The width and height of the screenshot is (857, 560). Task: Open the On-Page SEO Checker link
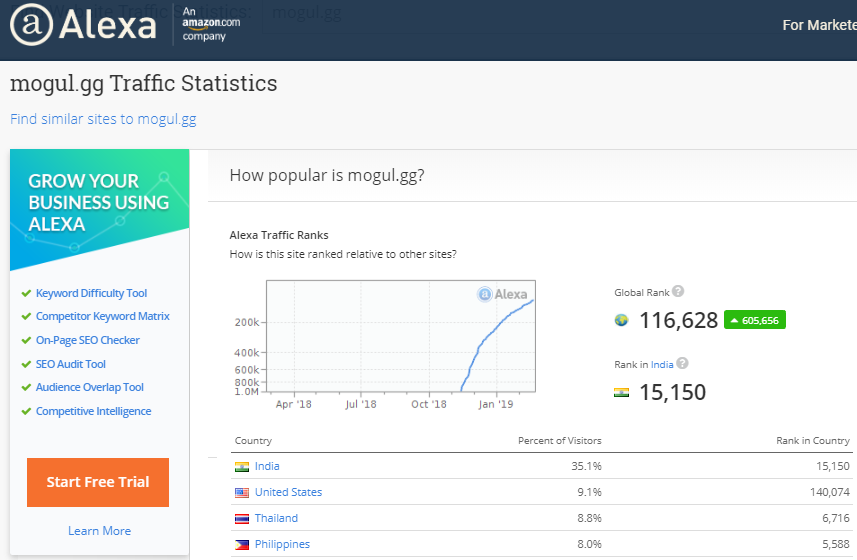pyautogui.click(x=87, y=340)
